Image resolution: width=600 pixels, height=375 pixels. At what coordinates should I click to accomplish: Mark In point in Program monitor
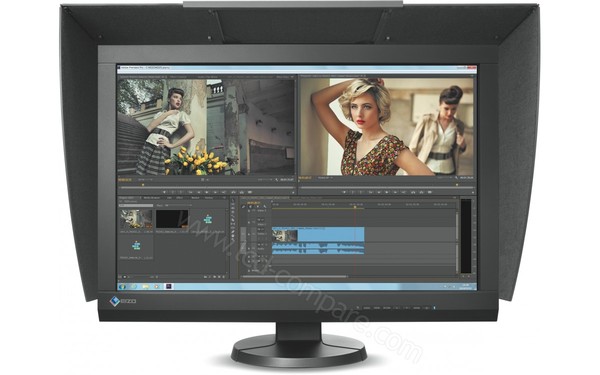pos(352,192)
